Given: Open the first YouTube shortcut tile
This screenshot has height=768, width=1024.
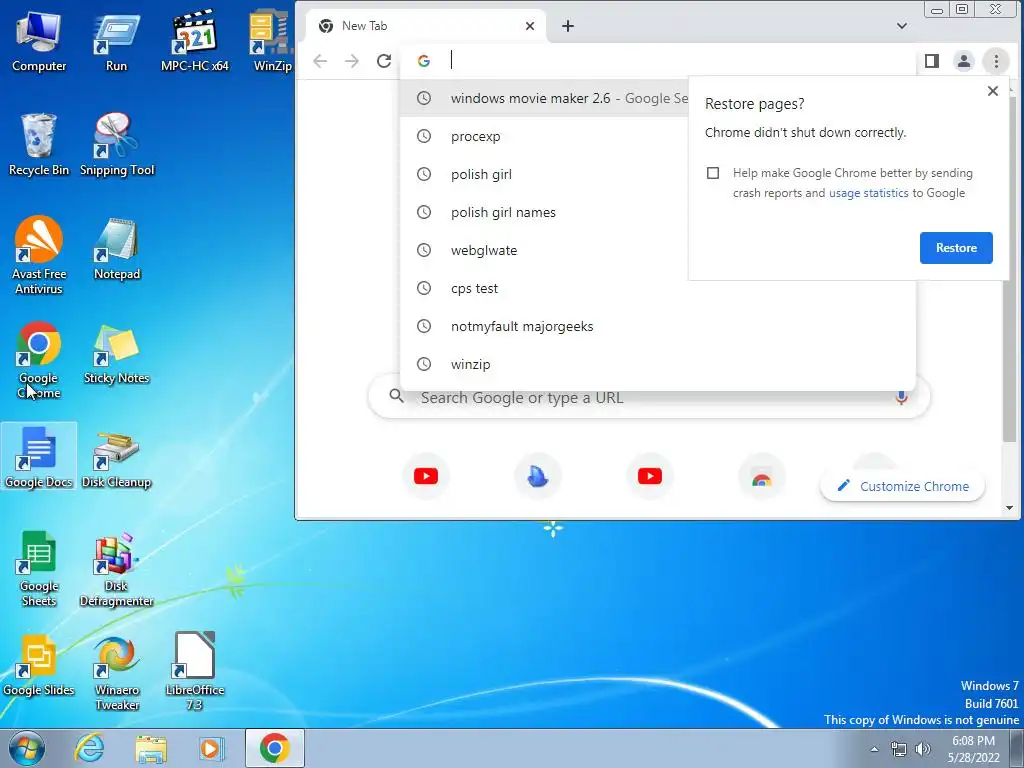Looking at the screenshot, I should pyautogui.click(x=426, y=476).
